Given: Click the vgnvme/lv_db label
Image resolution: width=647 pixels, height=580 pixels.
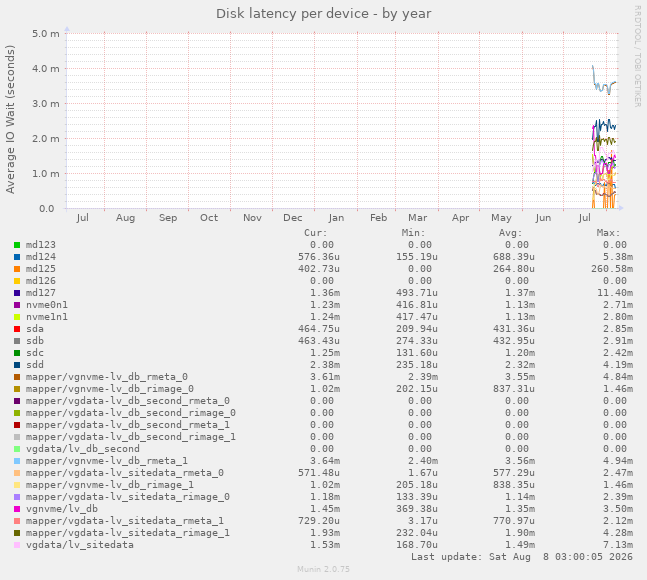Looking at the screenshot, I should click(x=62, y=508).
